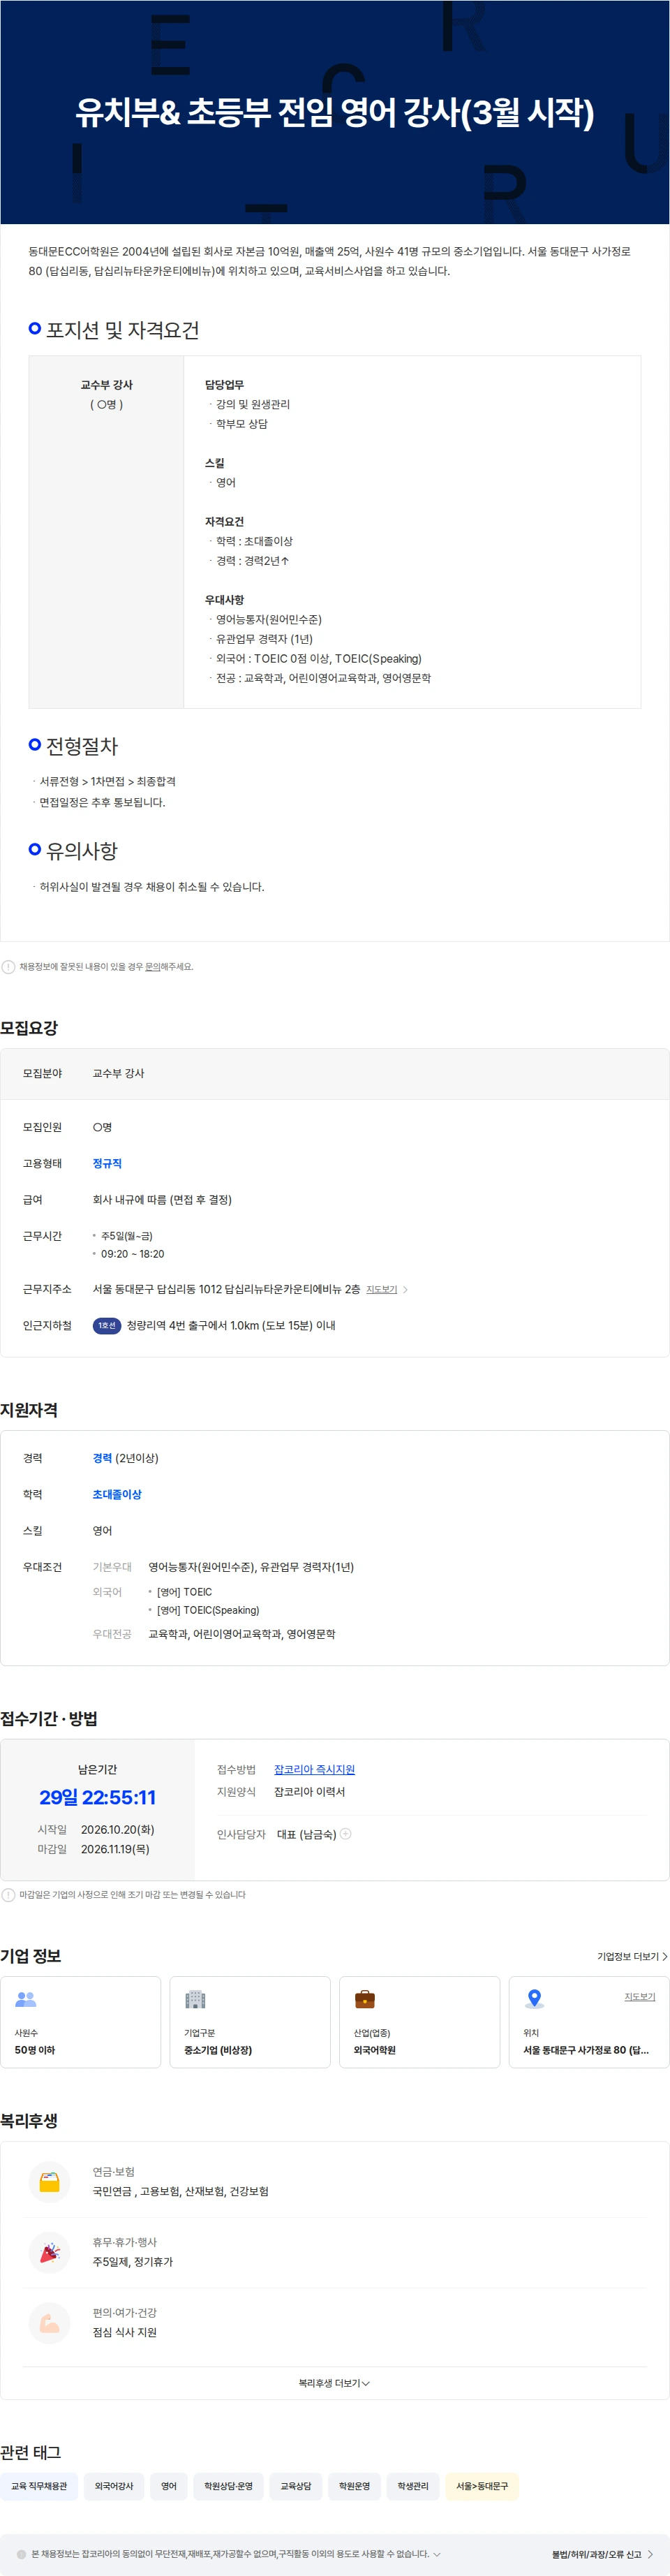The width and height of the screenshot is (670, 2576).
Task: Select the 영어 tag
Action: (x=169, y=2487)
